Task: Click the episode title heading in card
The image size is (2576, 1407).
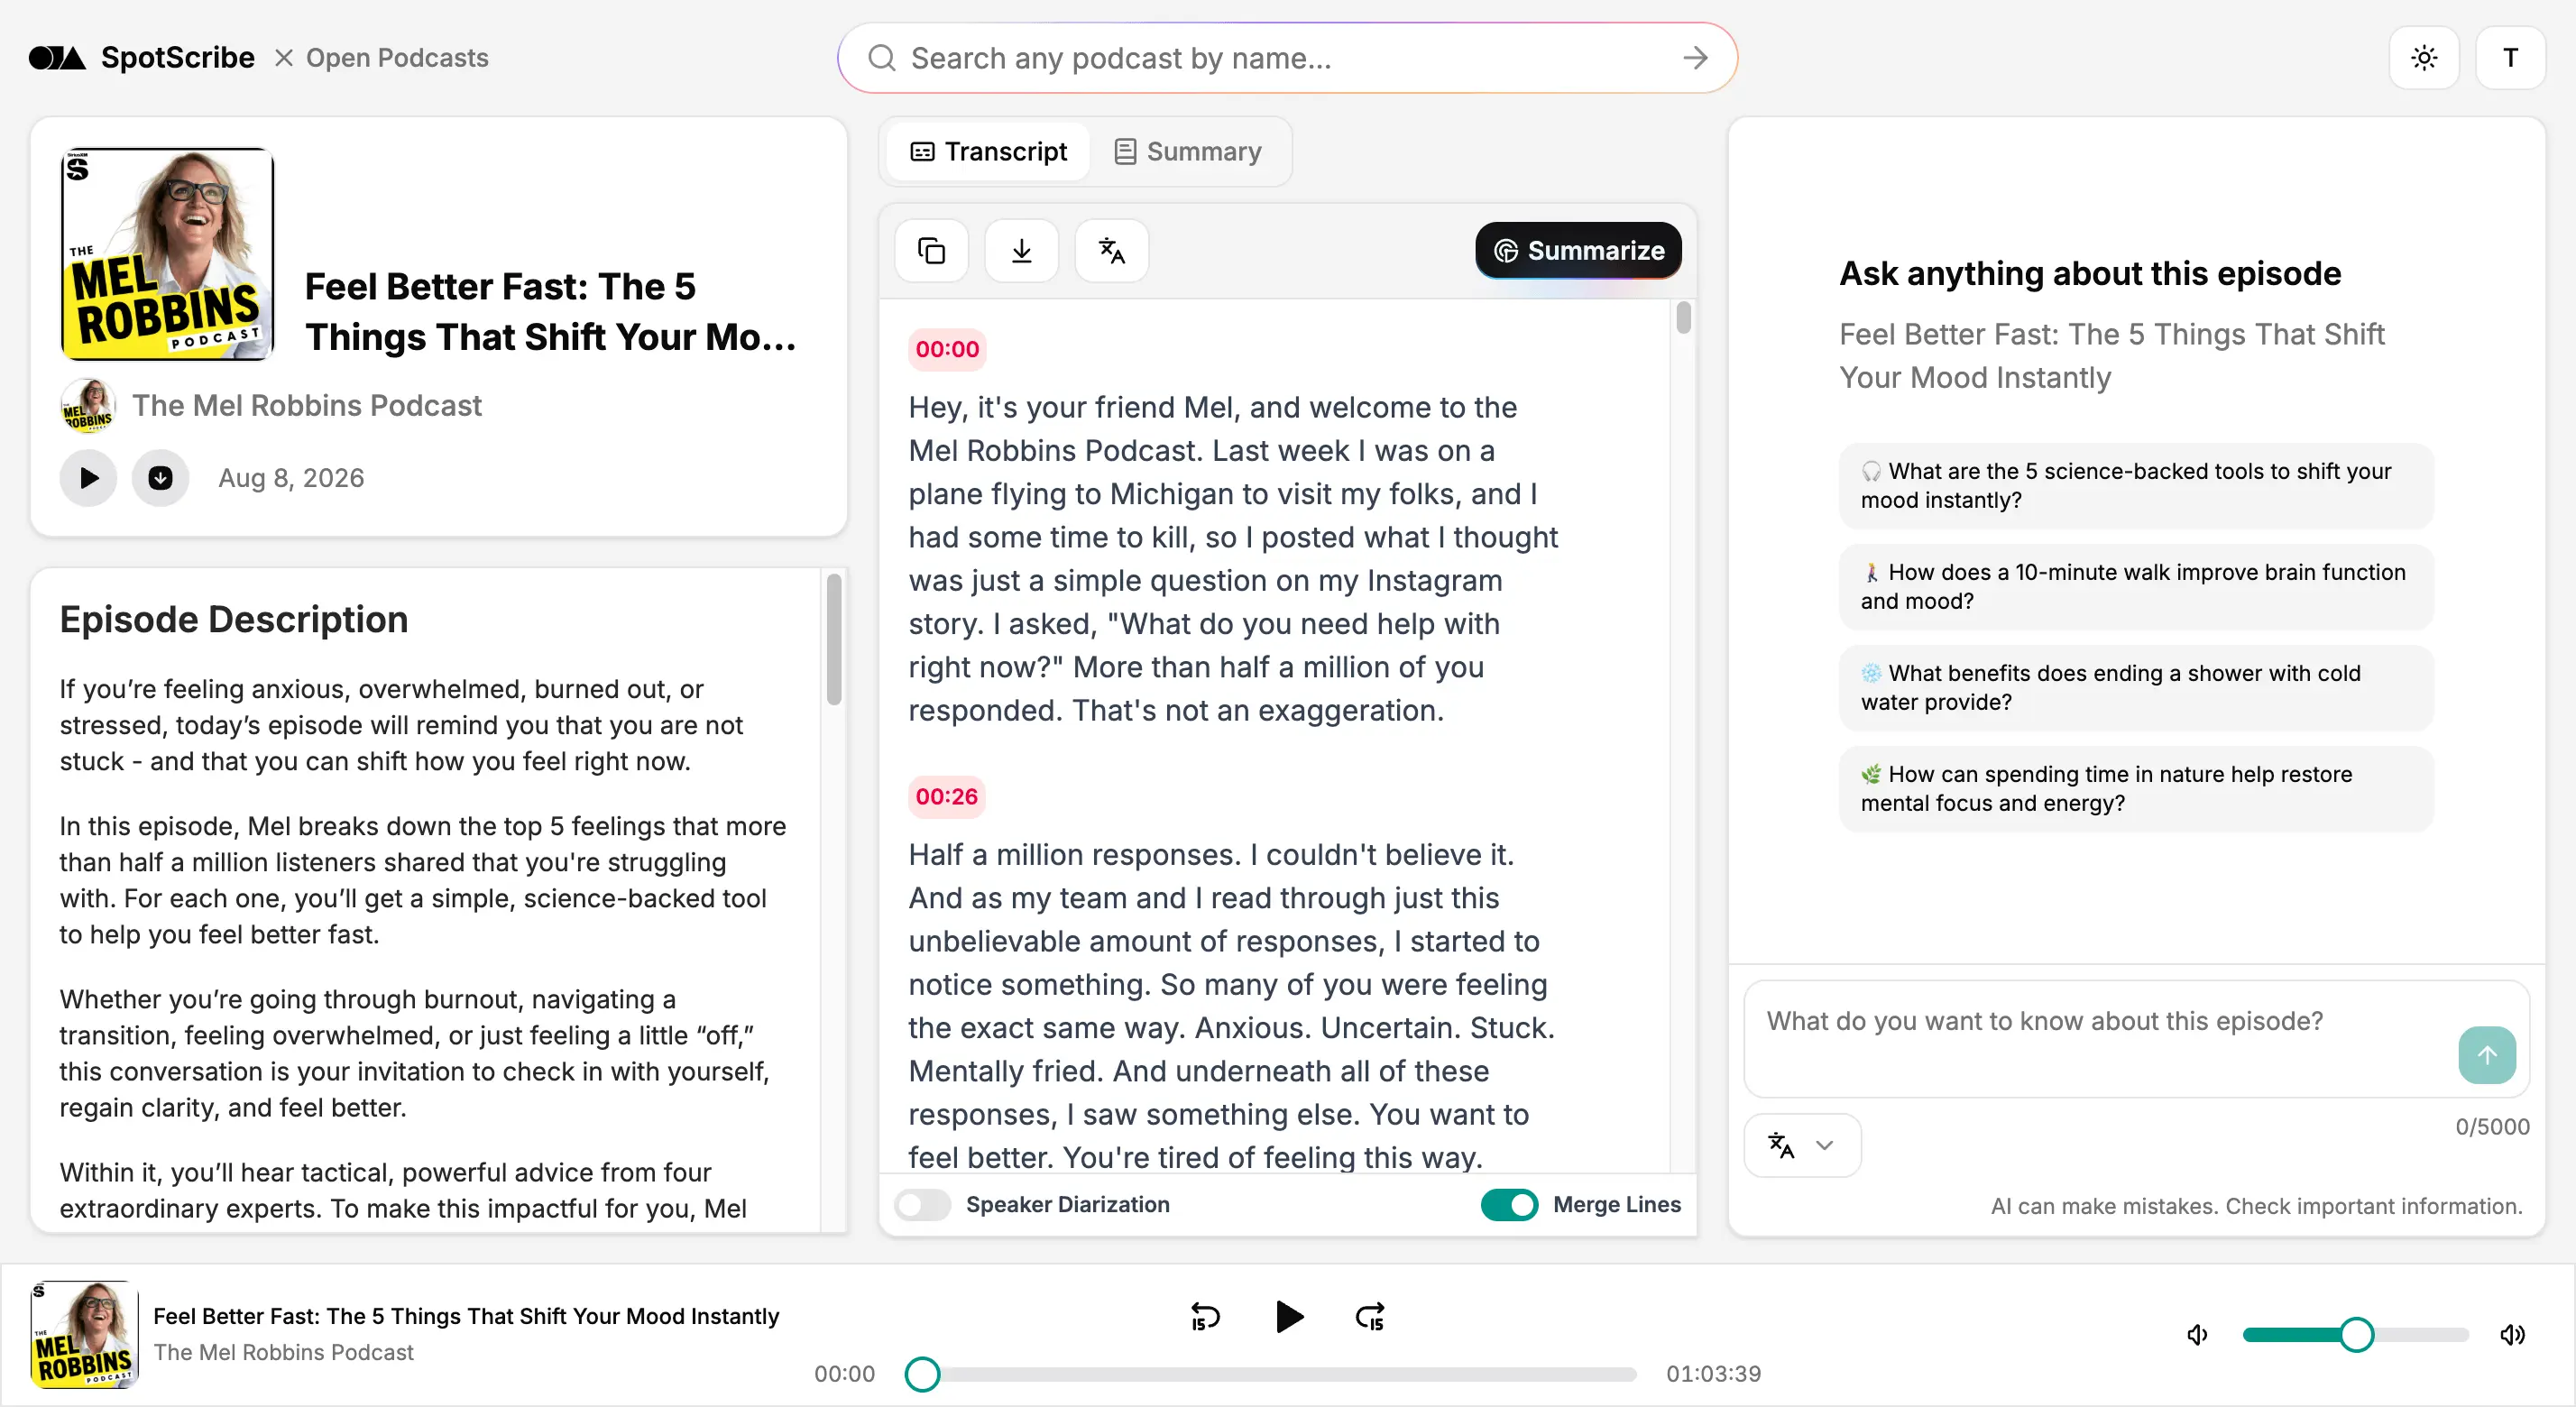Action: click(x=550, y=311)
